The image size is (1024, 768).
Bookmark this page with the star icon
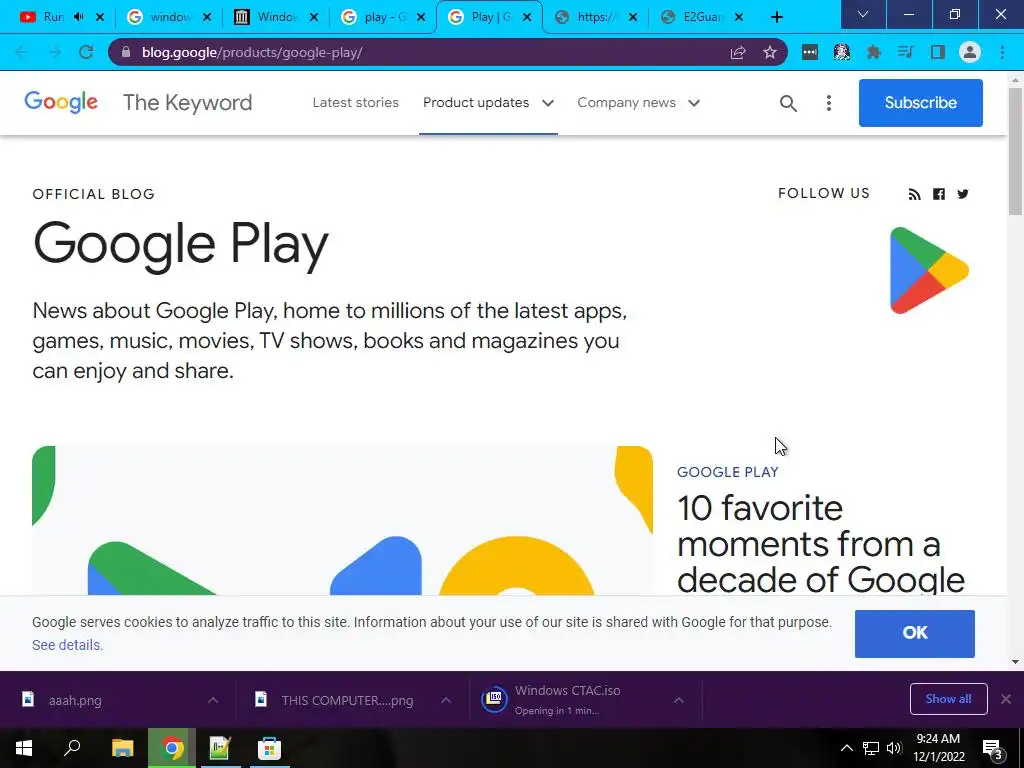[x=770, y=52]
